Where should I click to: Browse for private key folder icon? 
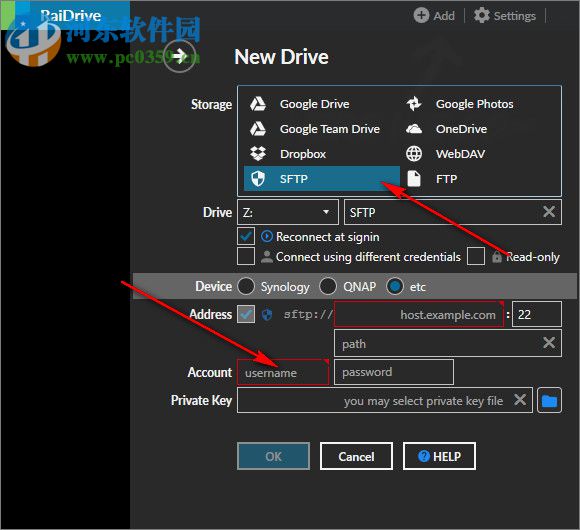[x=549, y=400]
